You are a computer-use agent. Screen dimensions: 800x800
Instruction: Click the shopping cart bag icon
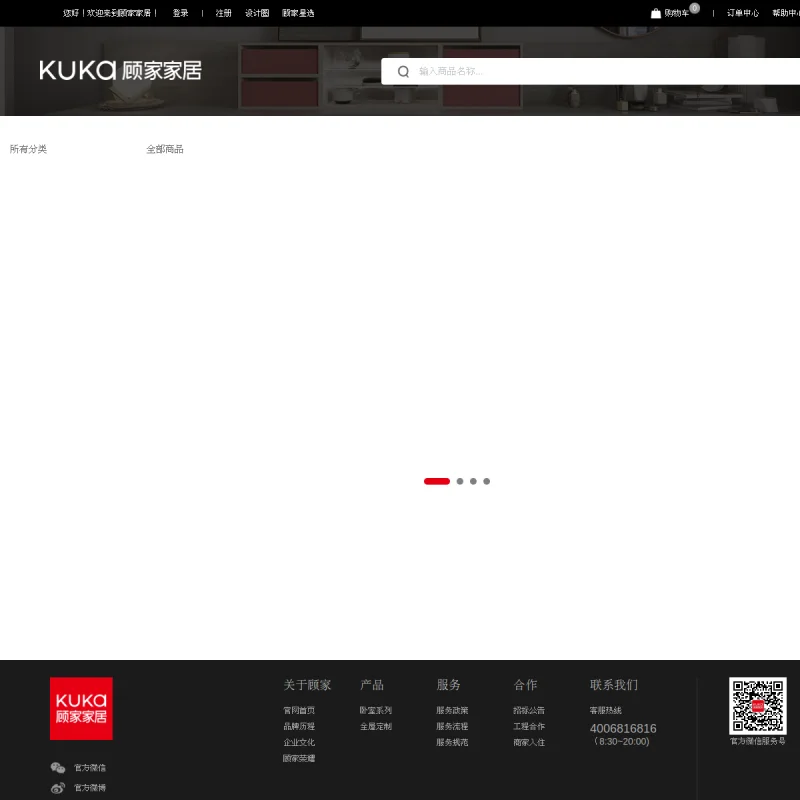656,13
